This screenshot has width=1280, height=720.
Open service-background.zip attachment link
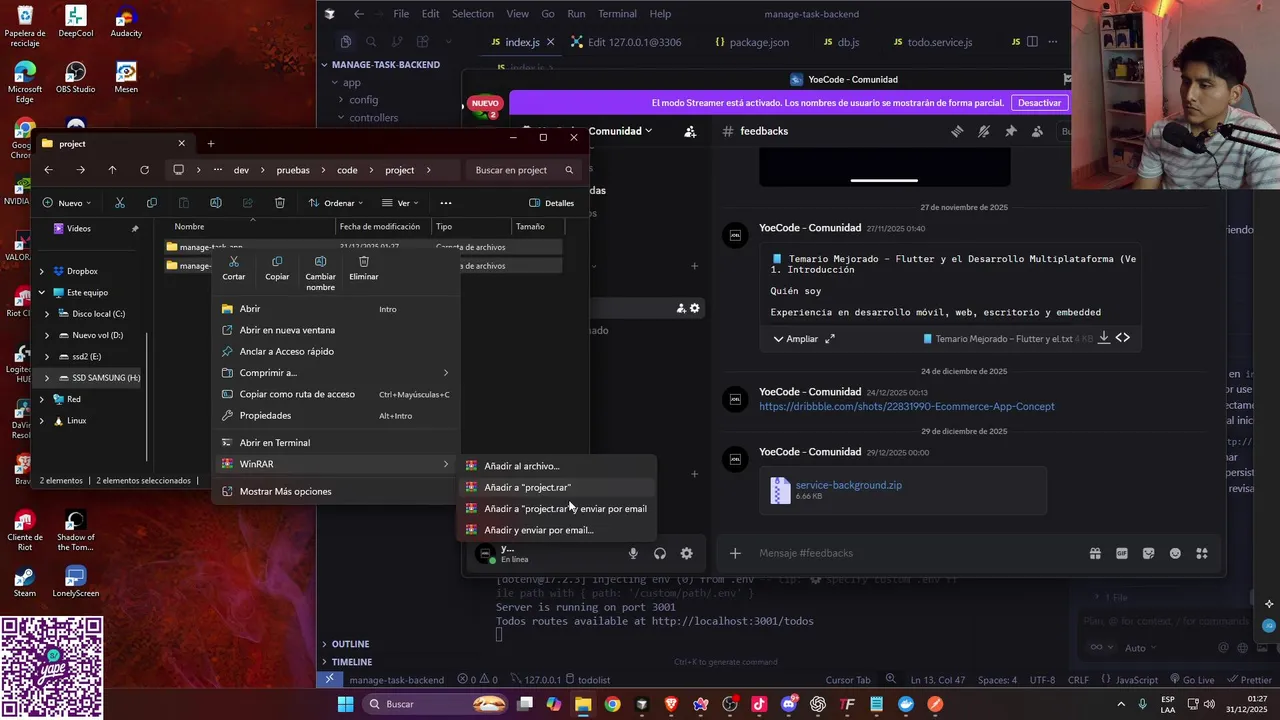click(x=848, y=485)
